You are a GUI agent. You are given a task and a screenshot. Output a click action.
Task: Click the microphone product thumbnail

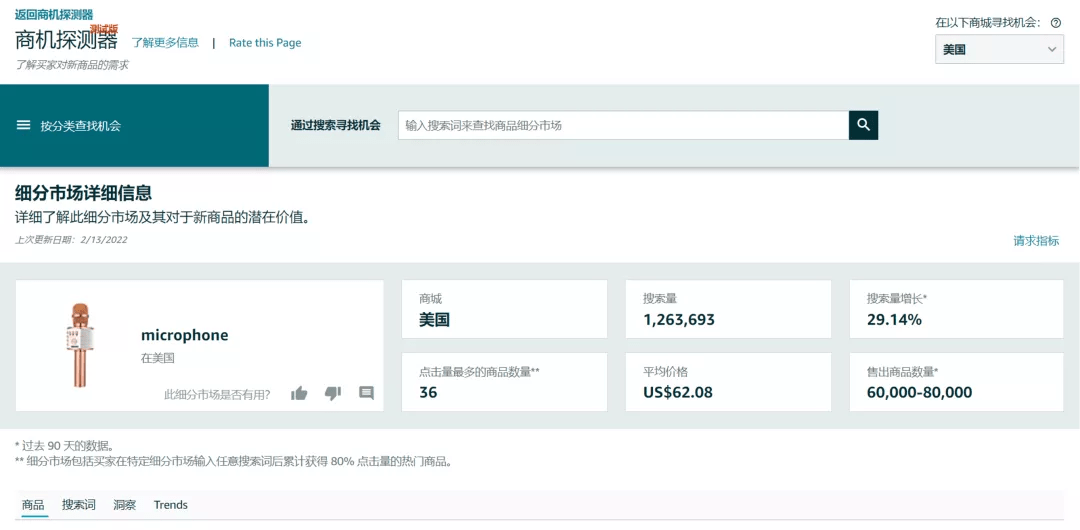tap(78, 345)
